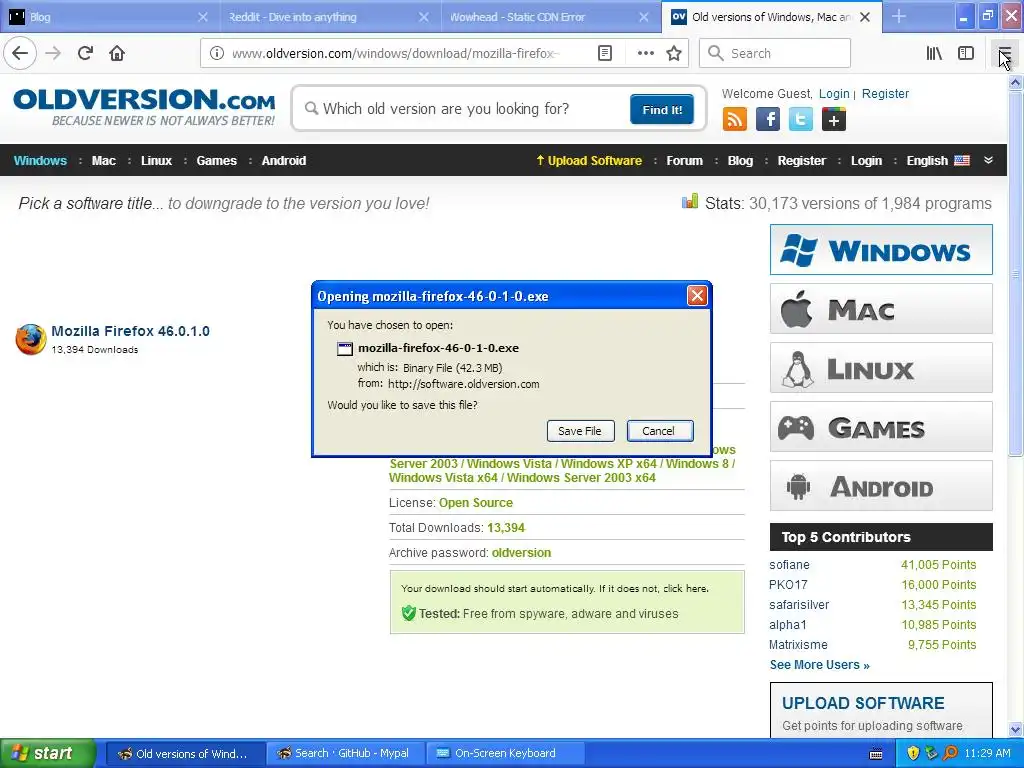Select Linux in the navigation bar
The height and width of the screenshot is (768, 1024).
pos(156,161)
